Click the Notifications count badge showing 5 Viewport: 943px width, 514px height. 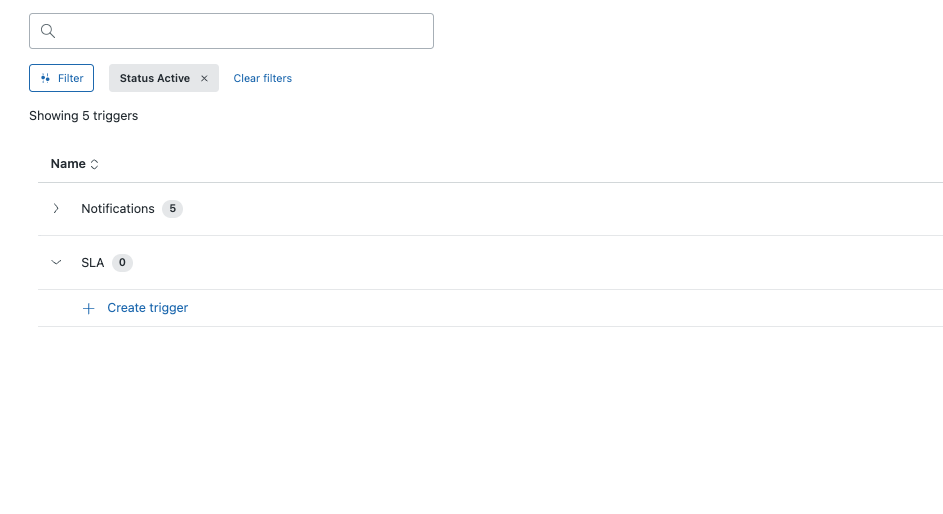[x=172, y=209]
